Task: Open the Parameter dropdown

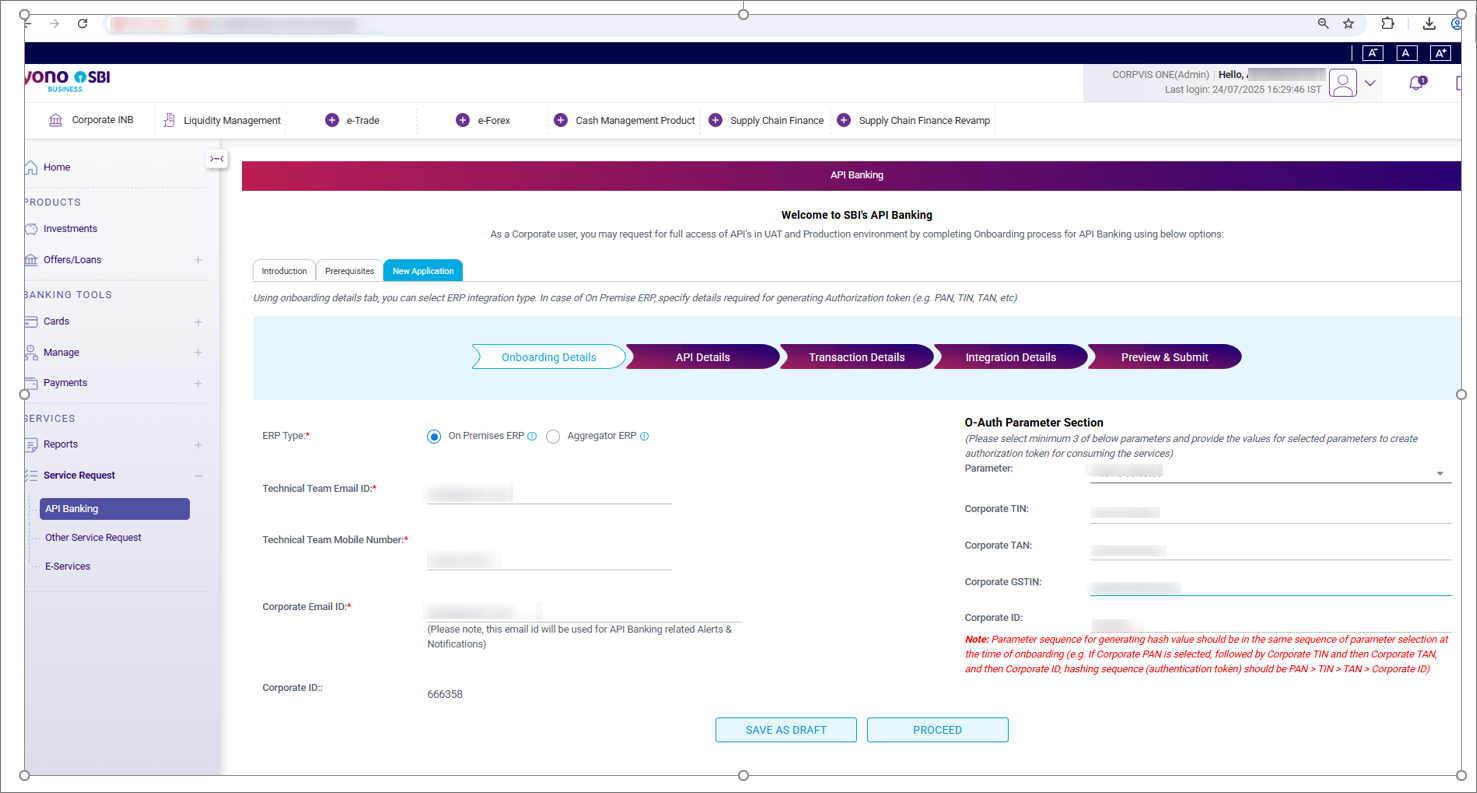Action: (1270, 472)
